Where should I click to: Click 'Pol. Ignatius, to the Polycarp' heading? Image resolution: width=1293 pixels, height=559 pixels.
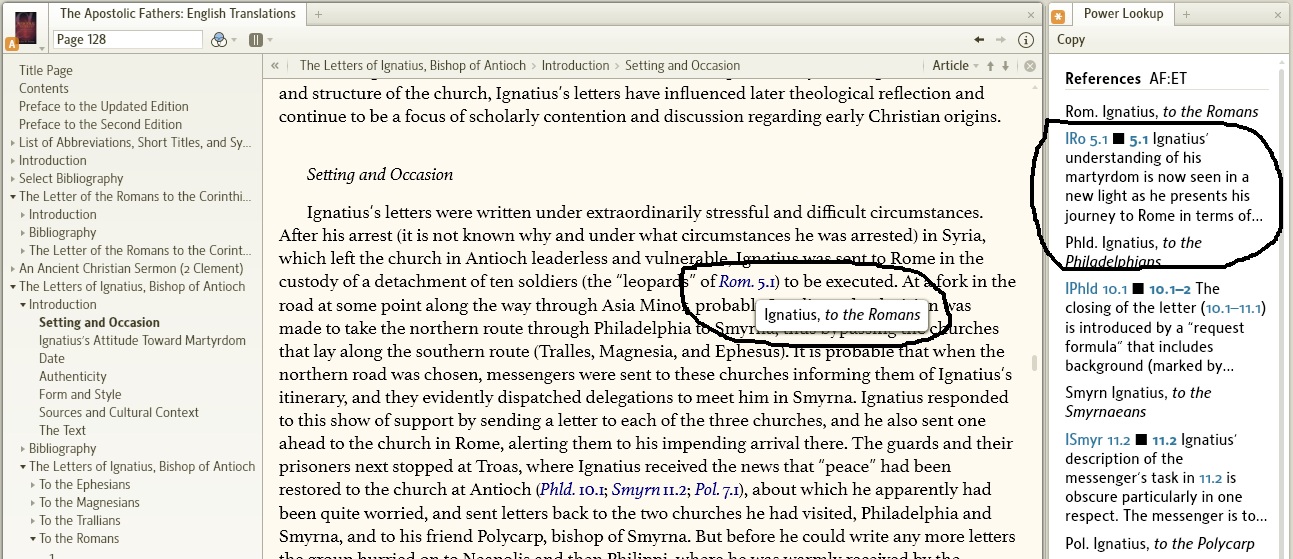1160,544
